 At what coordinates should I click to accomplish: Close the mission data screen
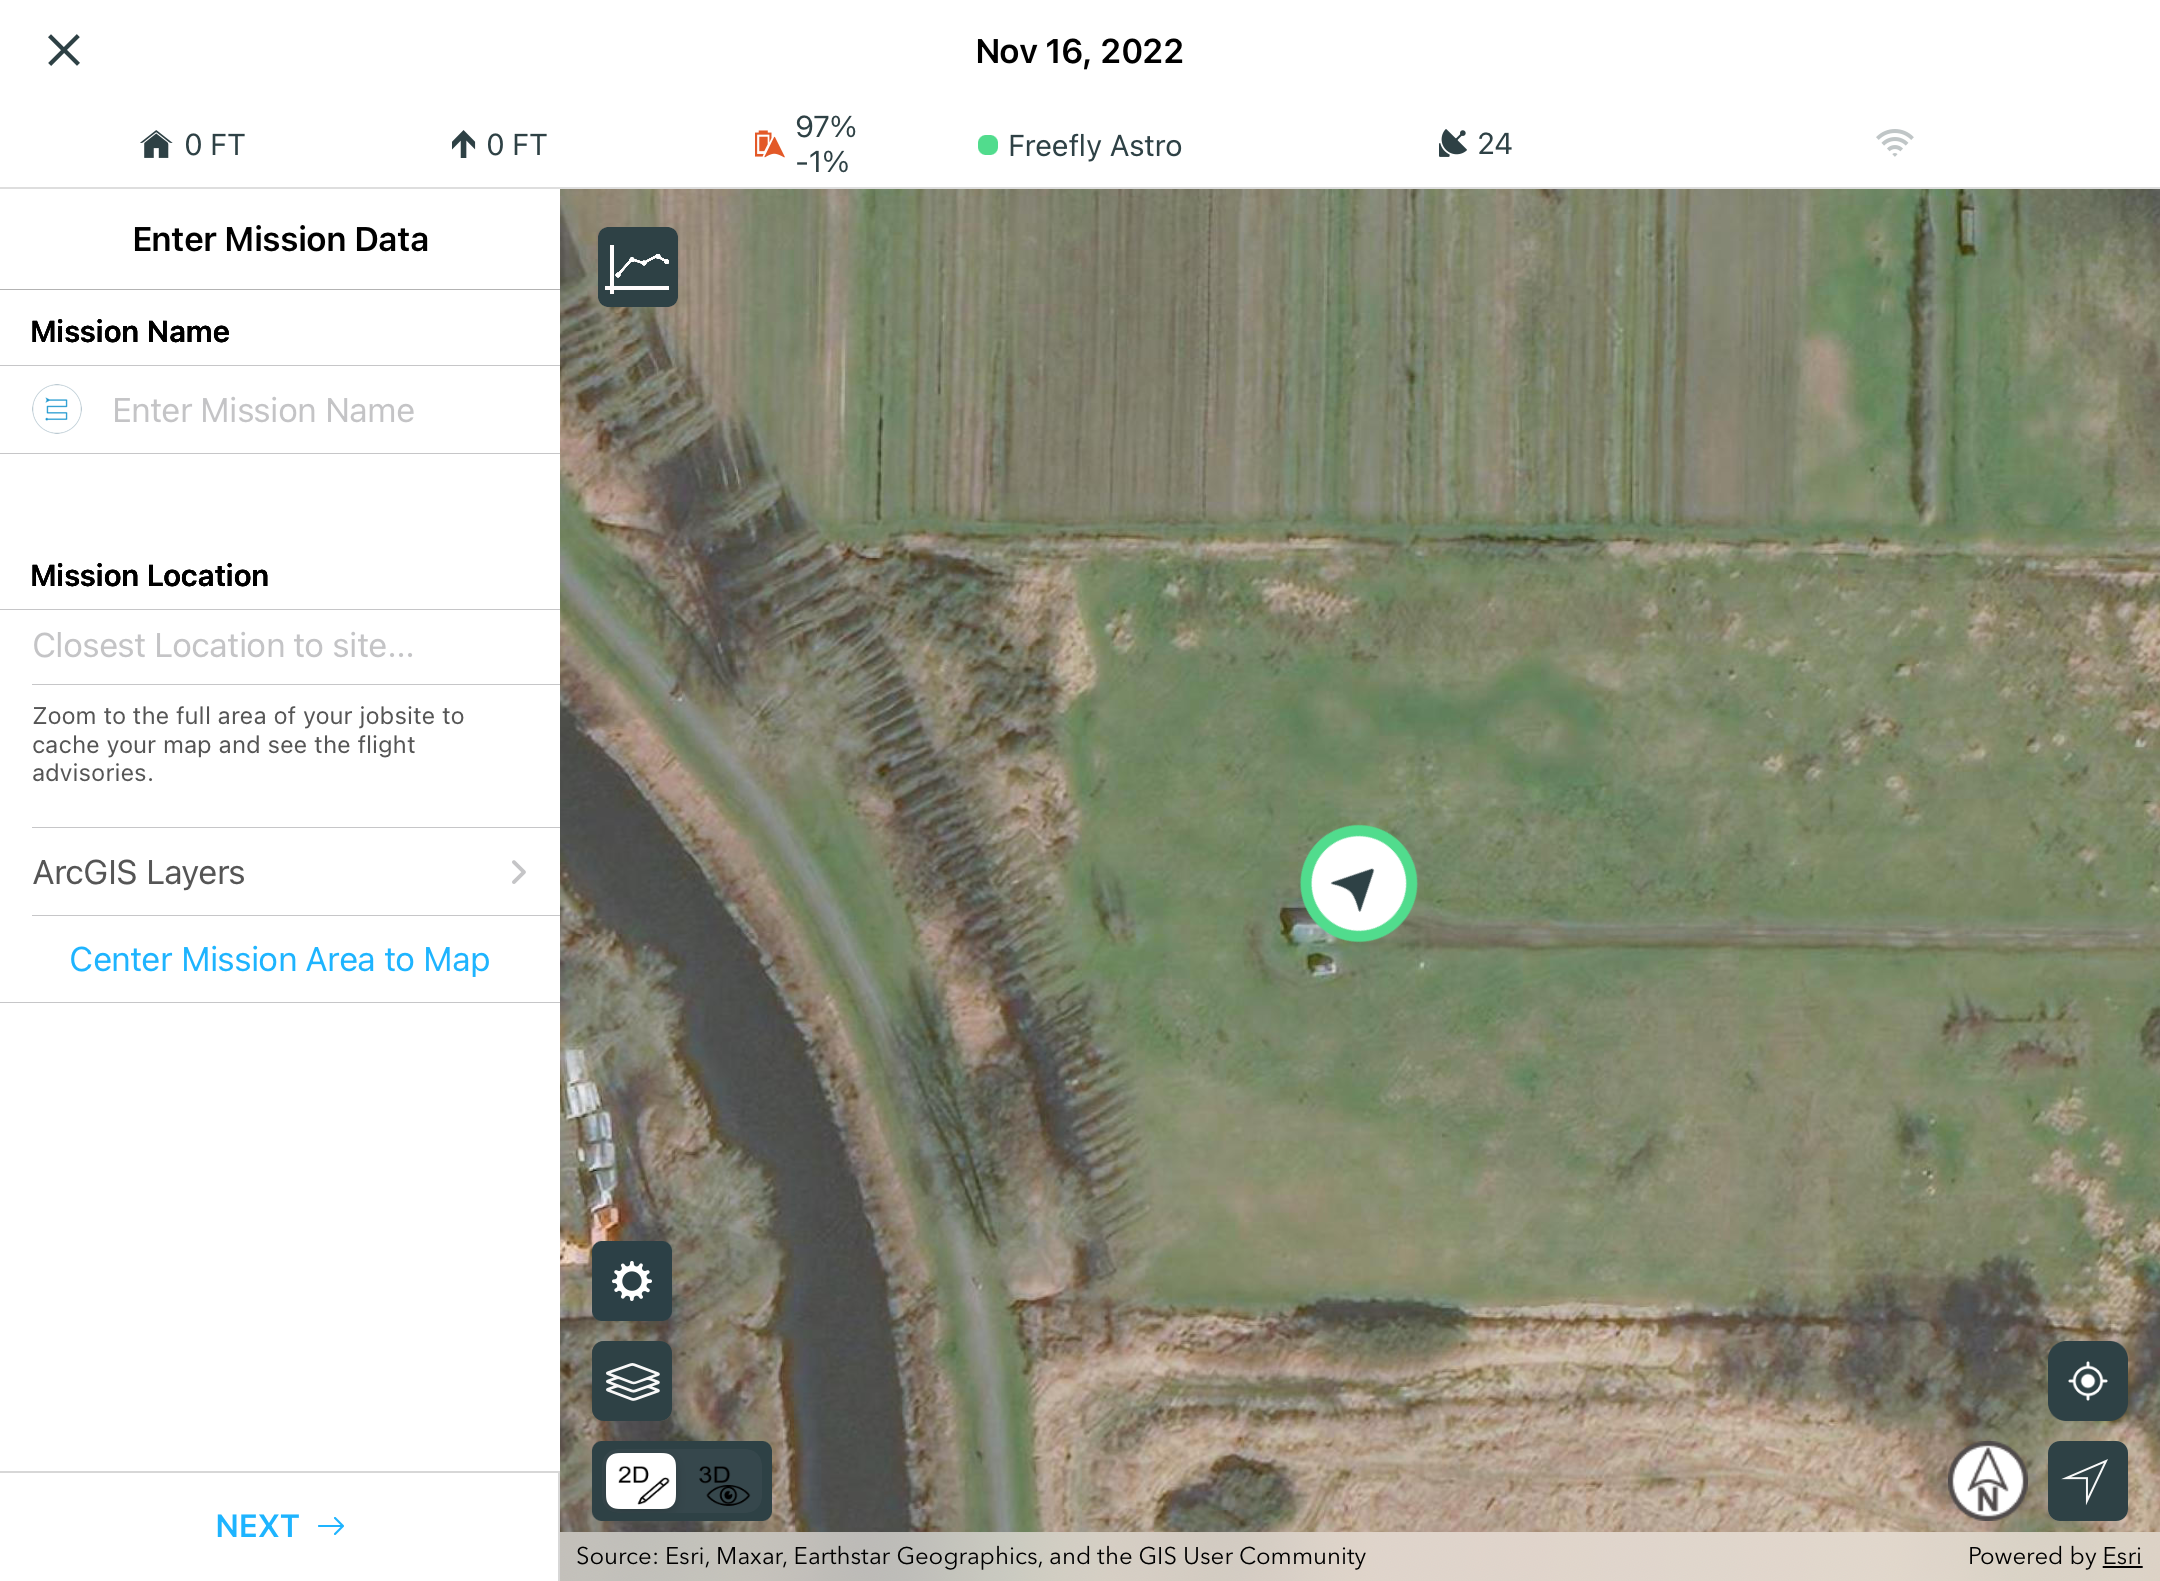[64, 50]
